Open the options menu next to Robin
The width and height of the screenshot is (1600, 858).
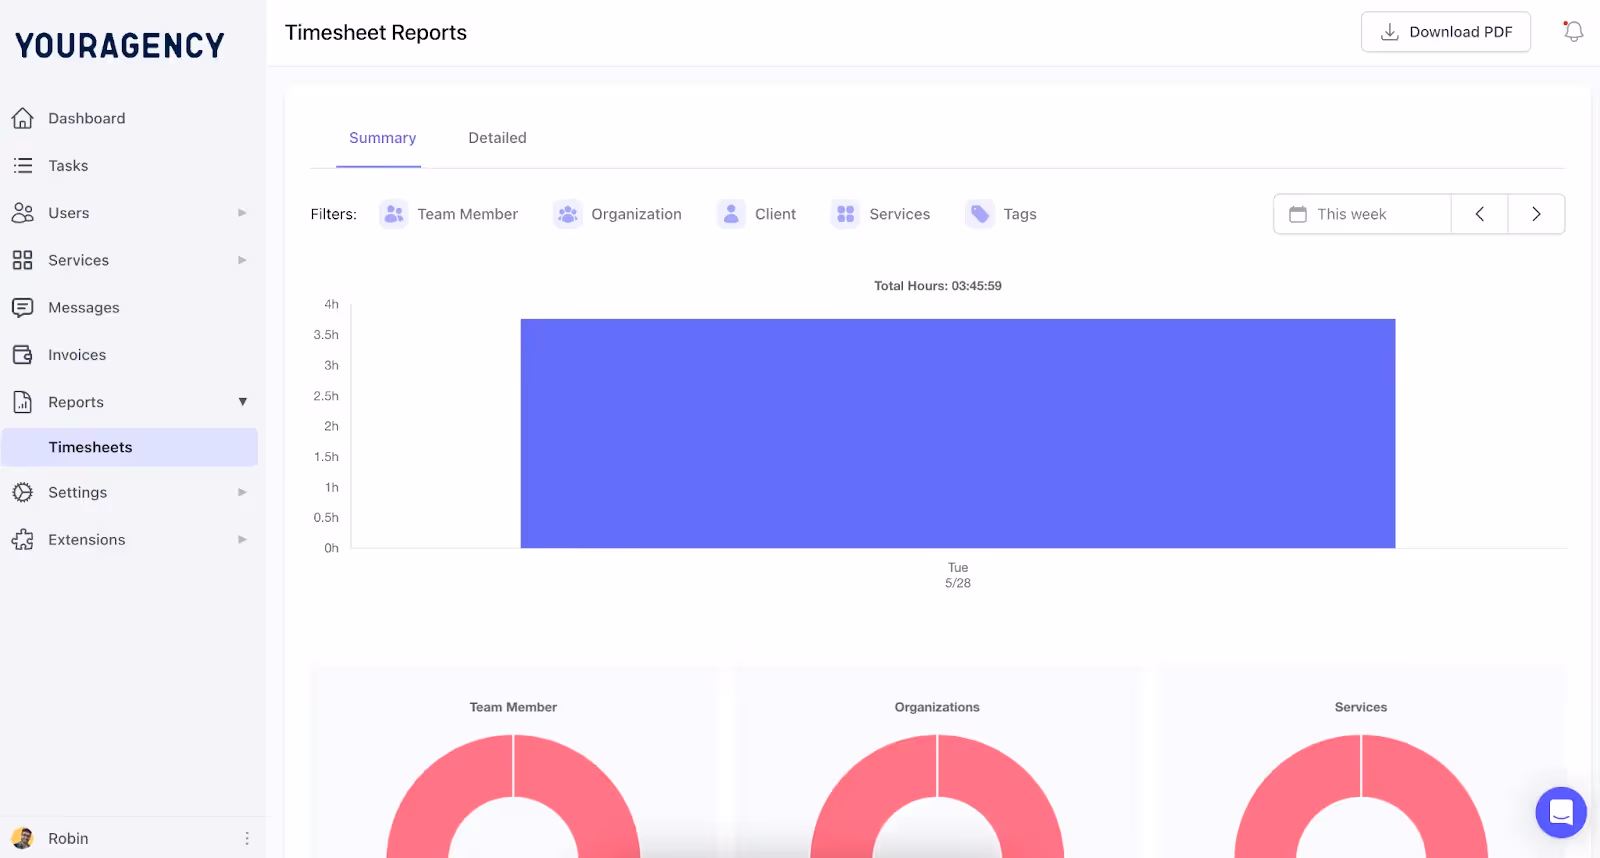247,838
